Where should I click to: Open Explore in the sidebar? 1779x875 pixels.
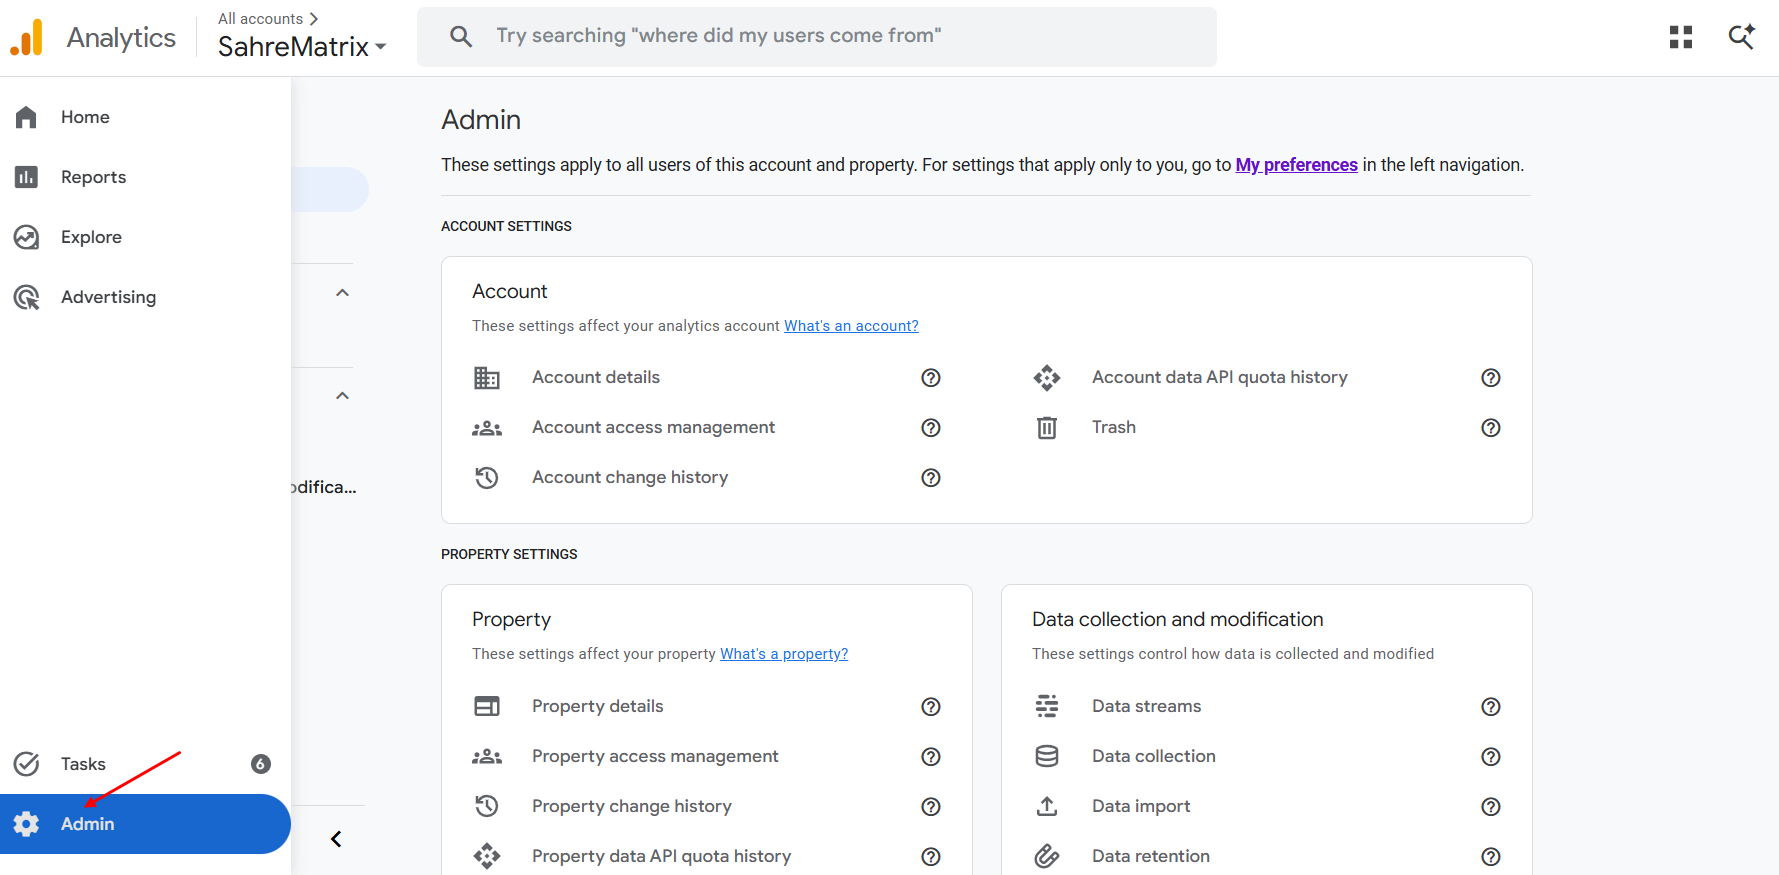point(145,237)
